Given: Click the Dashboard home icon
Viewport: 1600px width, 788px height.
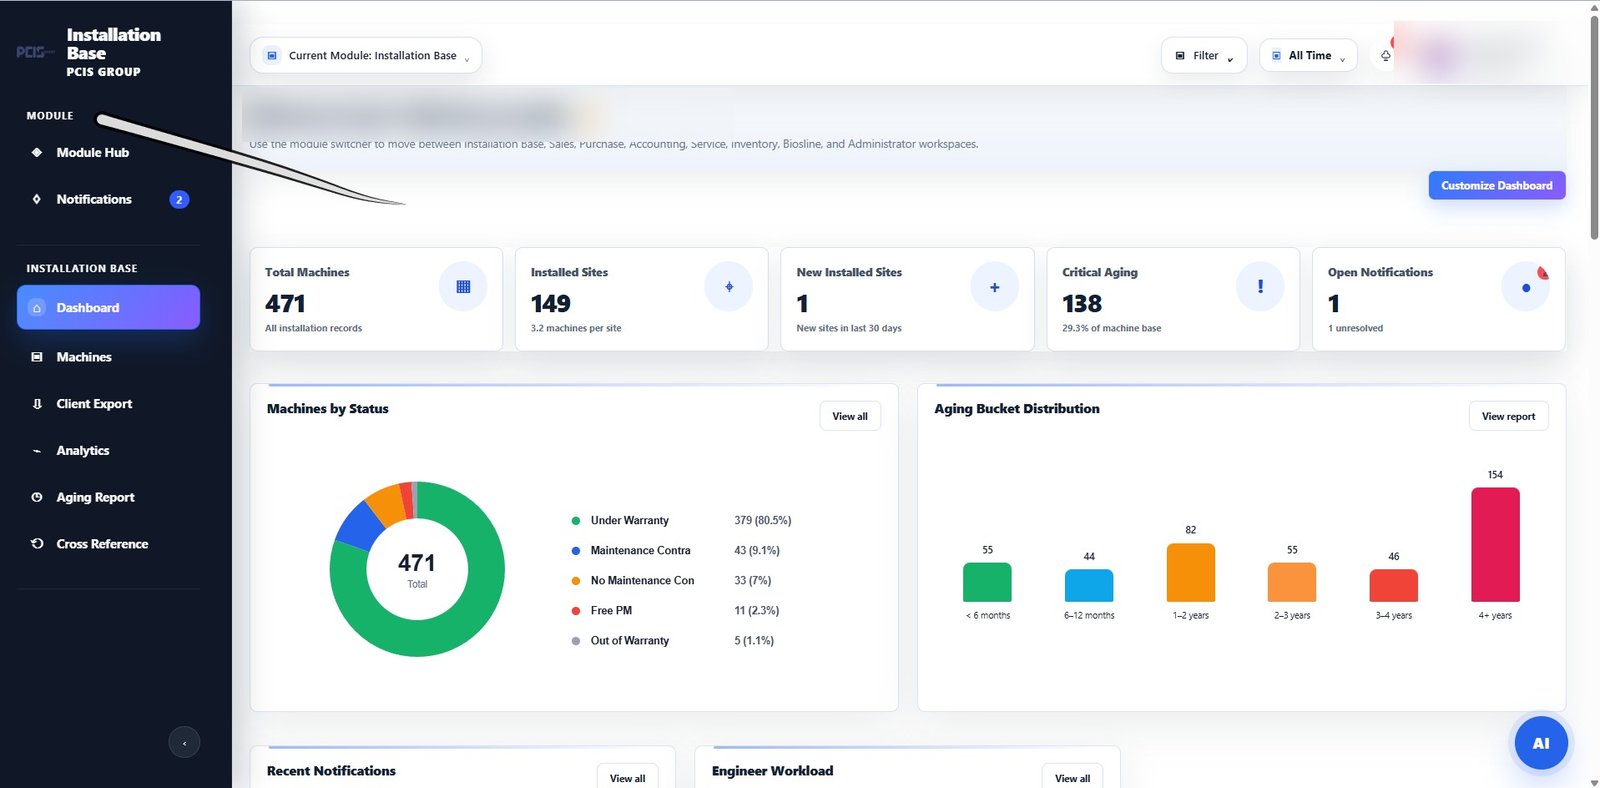Looking at the screenshot, I should pos(37,308).
